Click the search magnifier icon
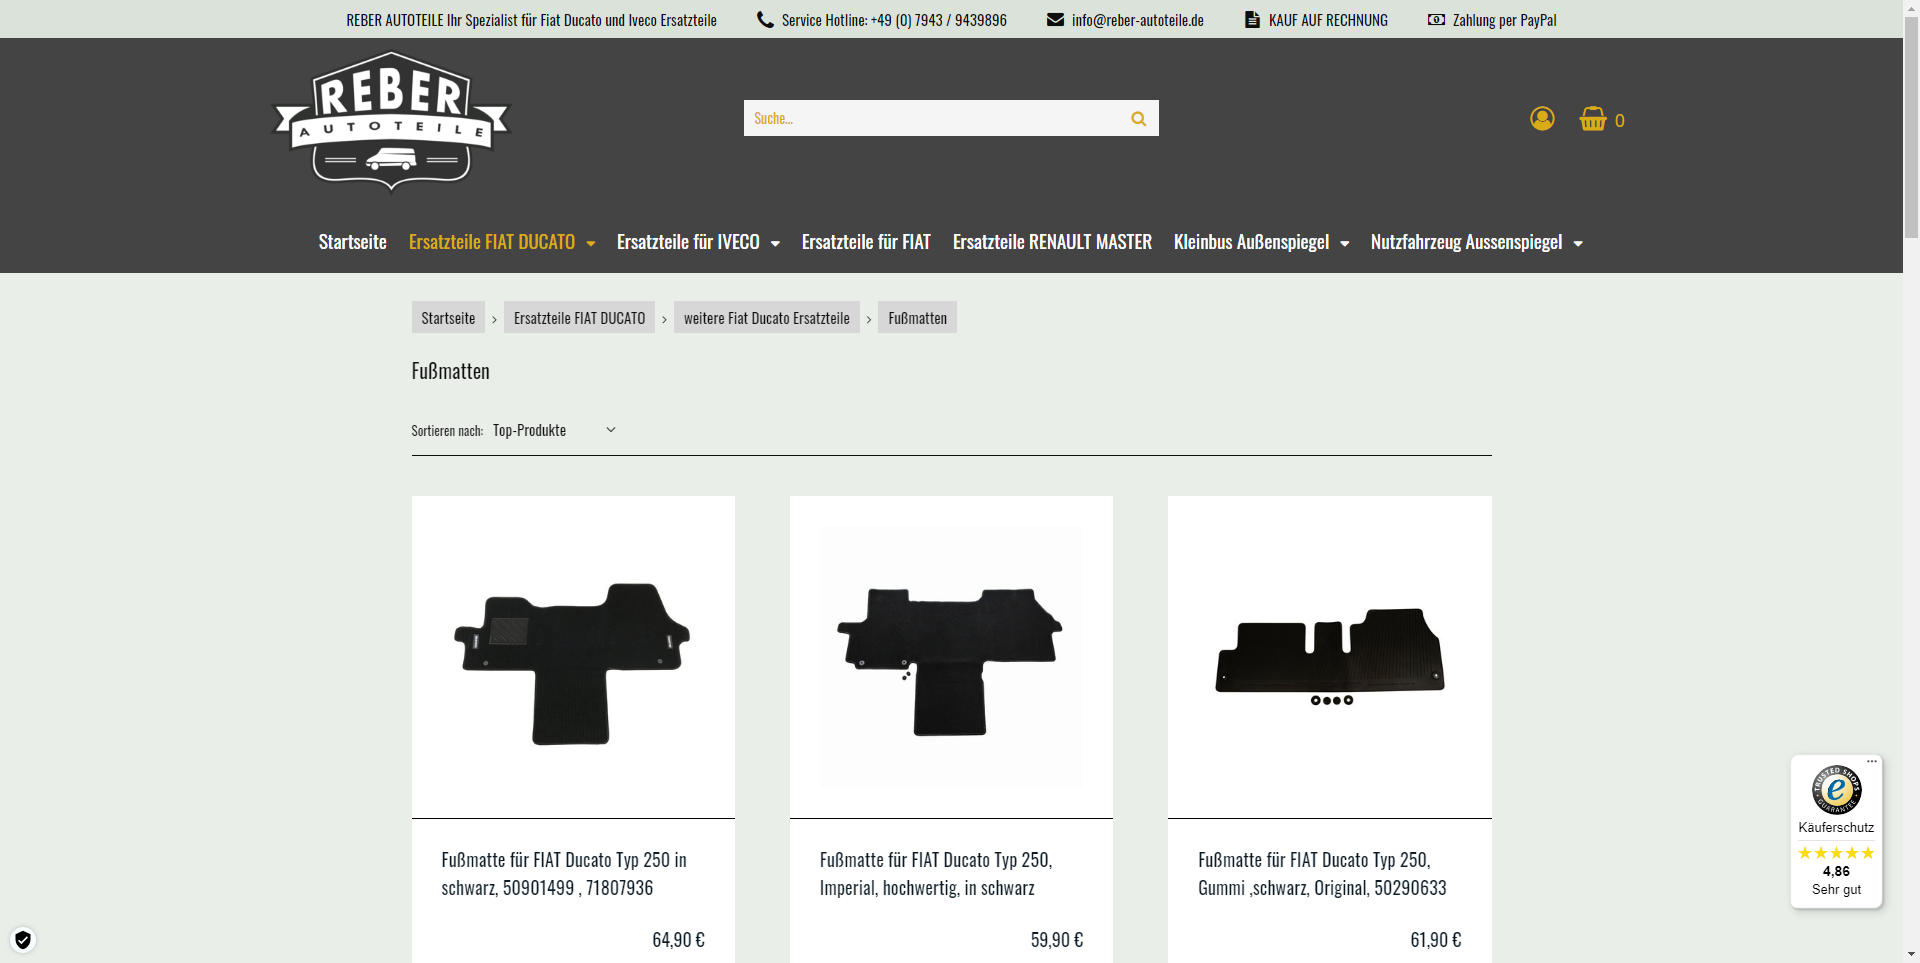This screenshot has width=1920, height=963. [1138, 118]
